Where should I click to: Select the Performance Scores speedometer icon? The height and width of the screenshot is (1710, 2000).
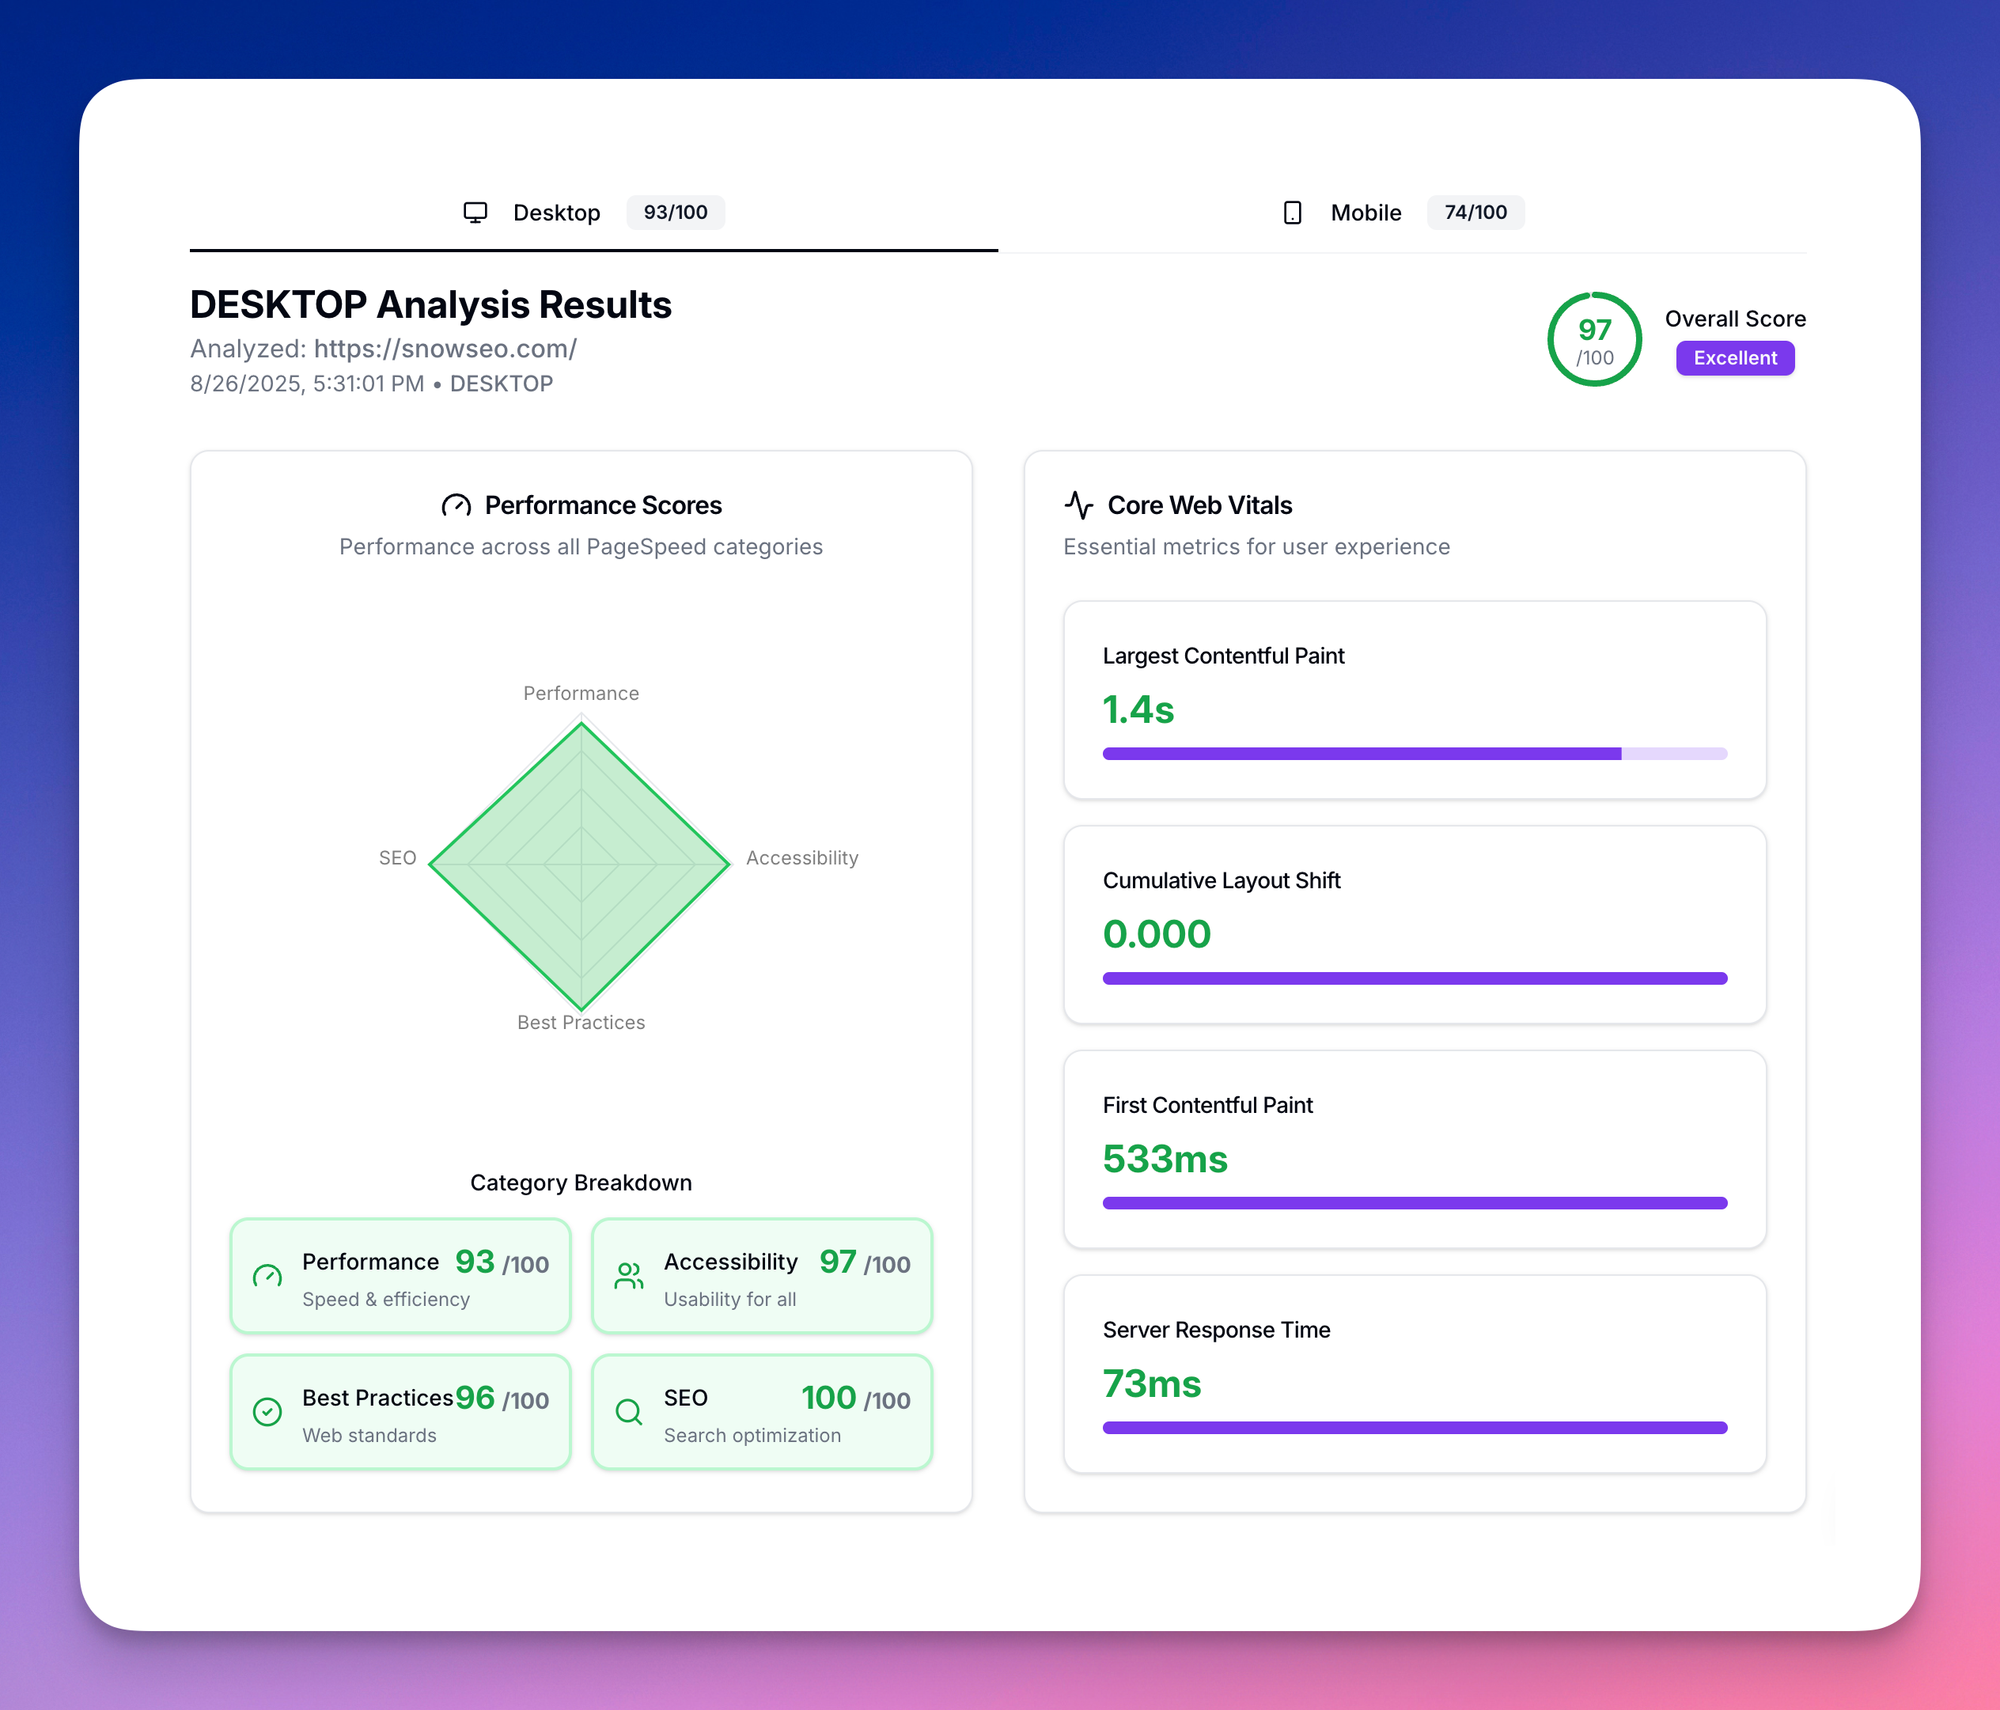(456, 505)
